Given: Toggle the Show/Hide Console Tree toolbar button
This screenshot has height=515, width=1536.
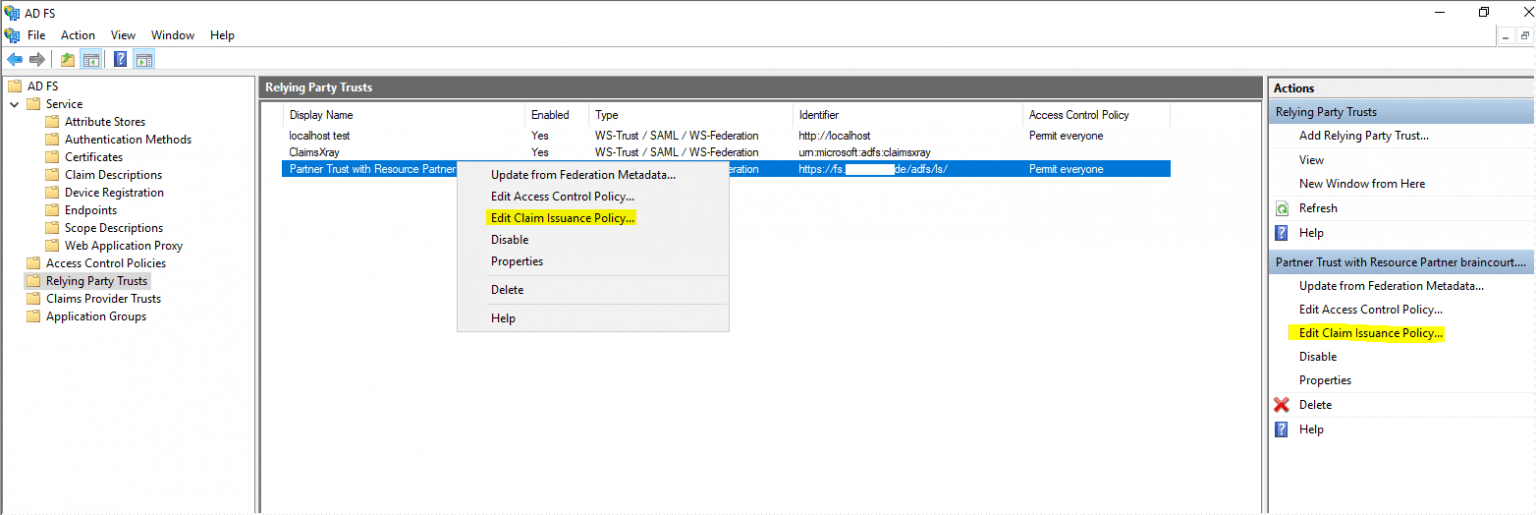Looking at the screenshot, I should [x=91, y=59].
